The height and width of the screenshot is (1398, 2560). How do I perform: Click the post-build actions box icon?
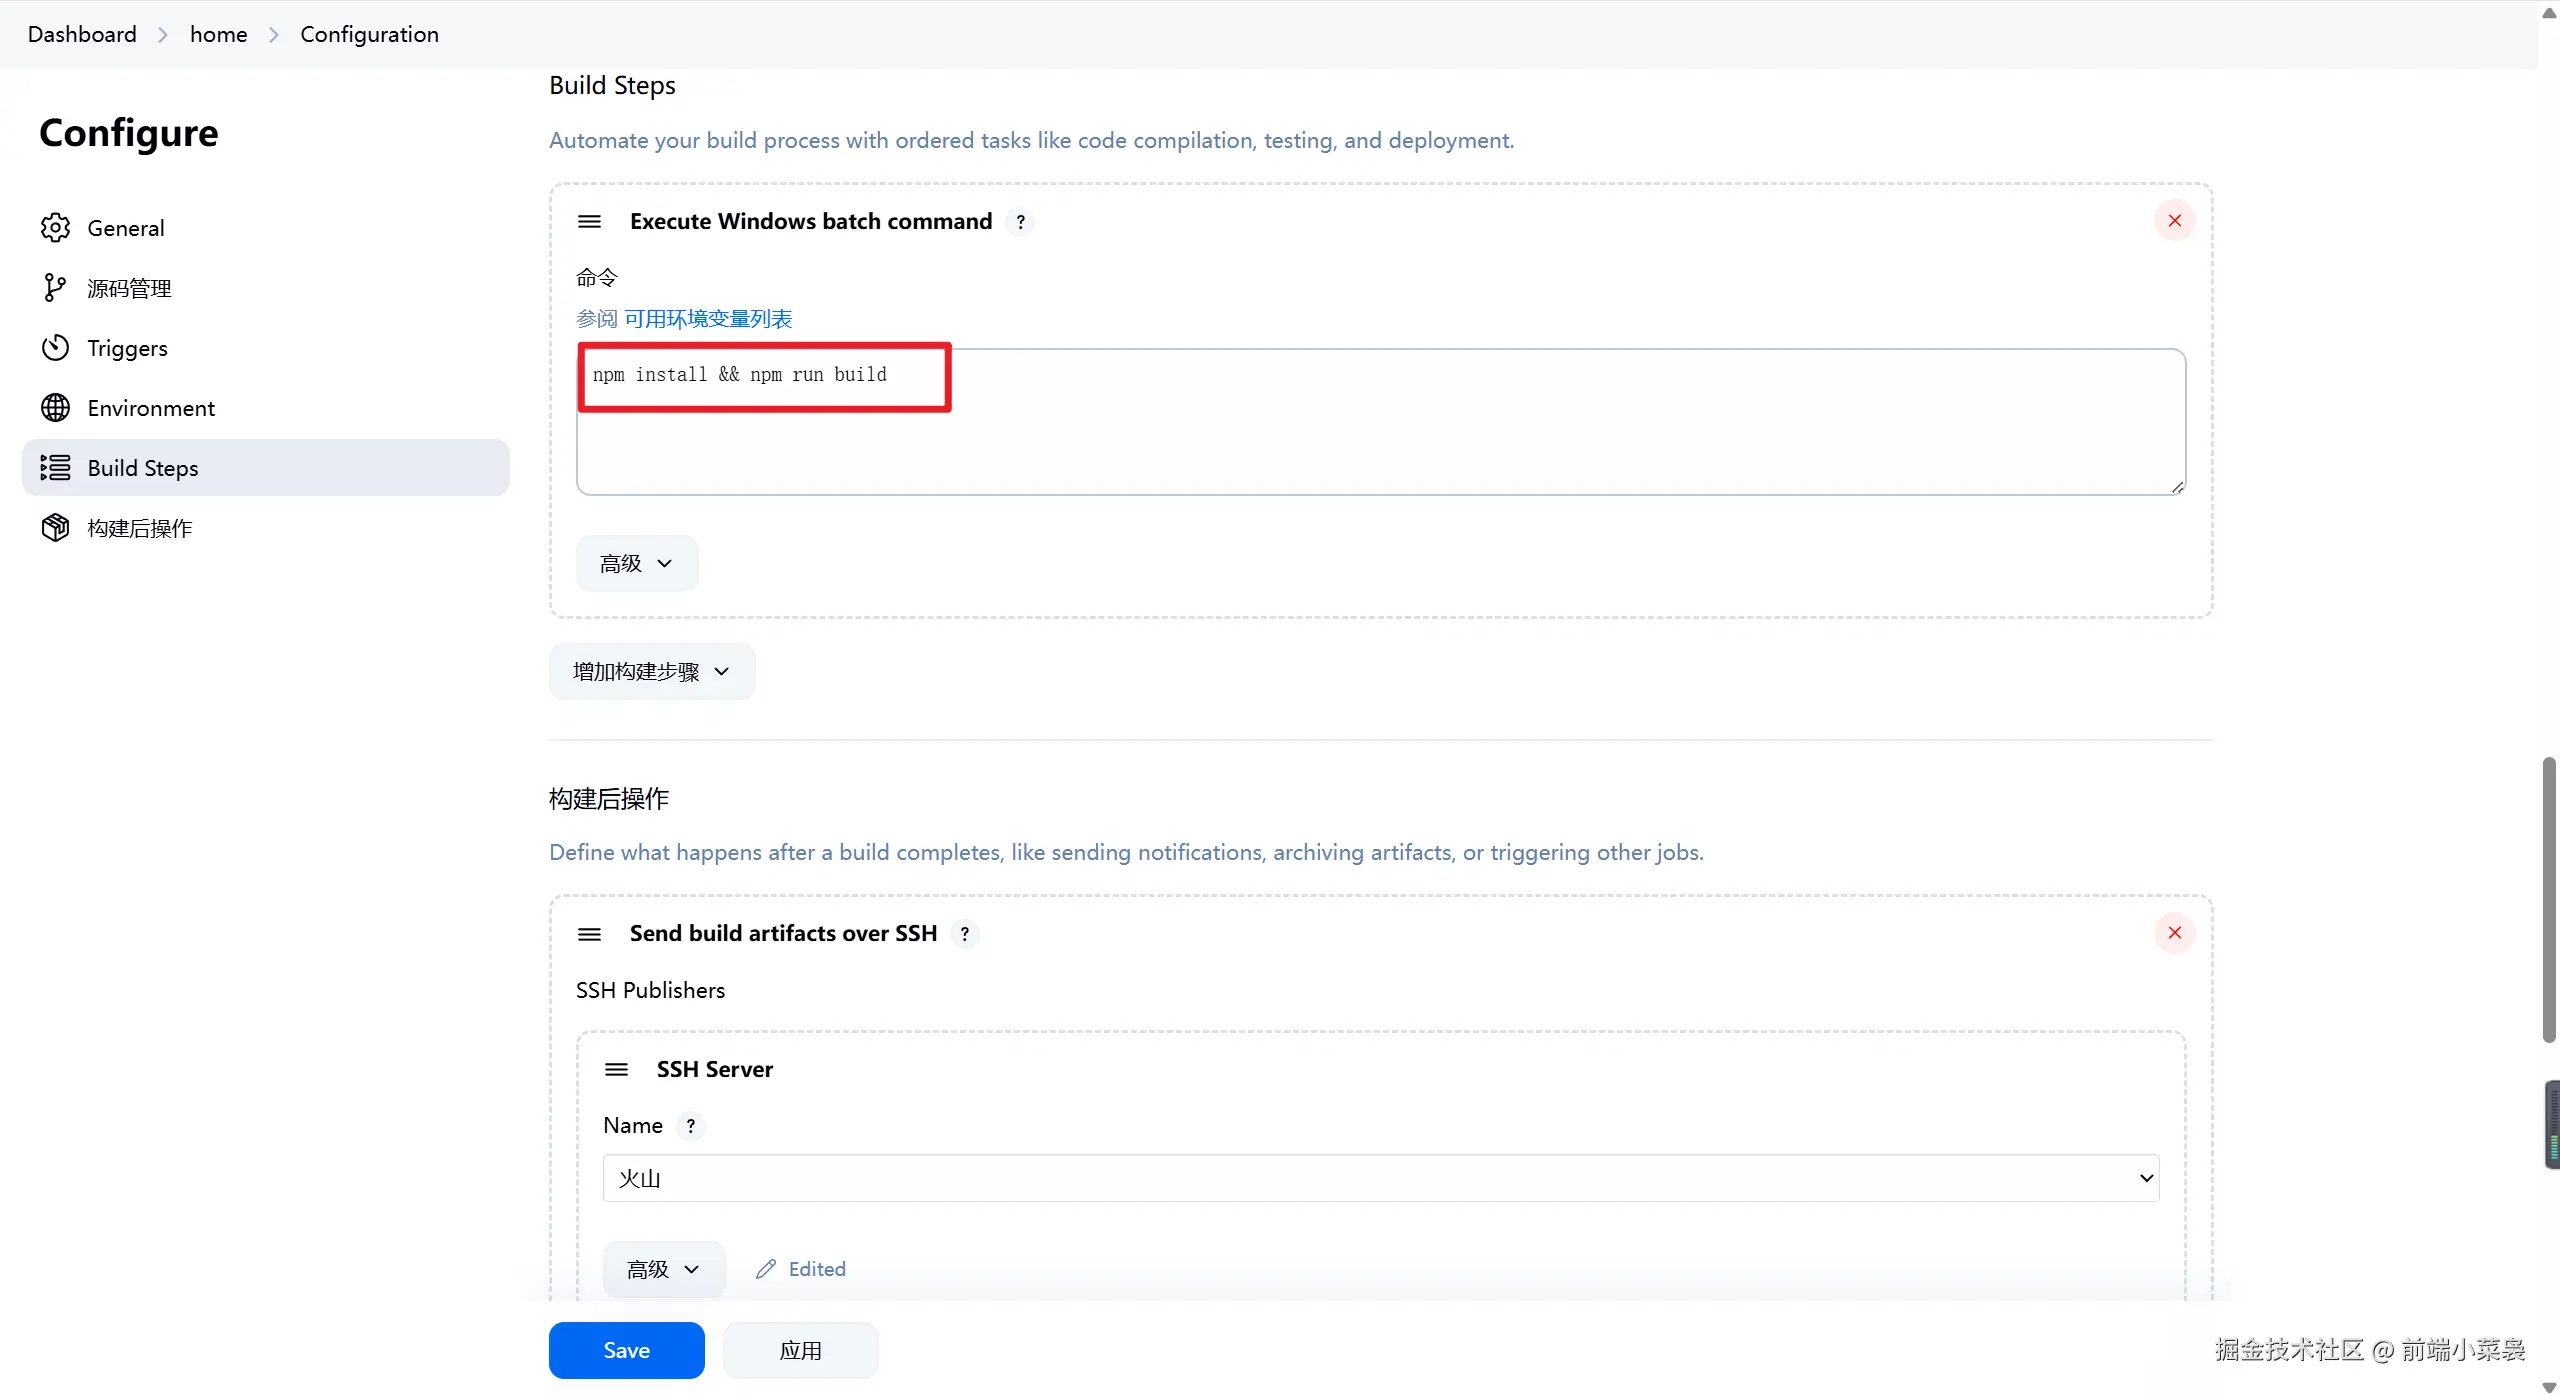pos(55,528)
